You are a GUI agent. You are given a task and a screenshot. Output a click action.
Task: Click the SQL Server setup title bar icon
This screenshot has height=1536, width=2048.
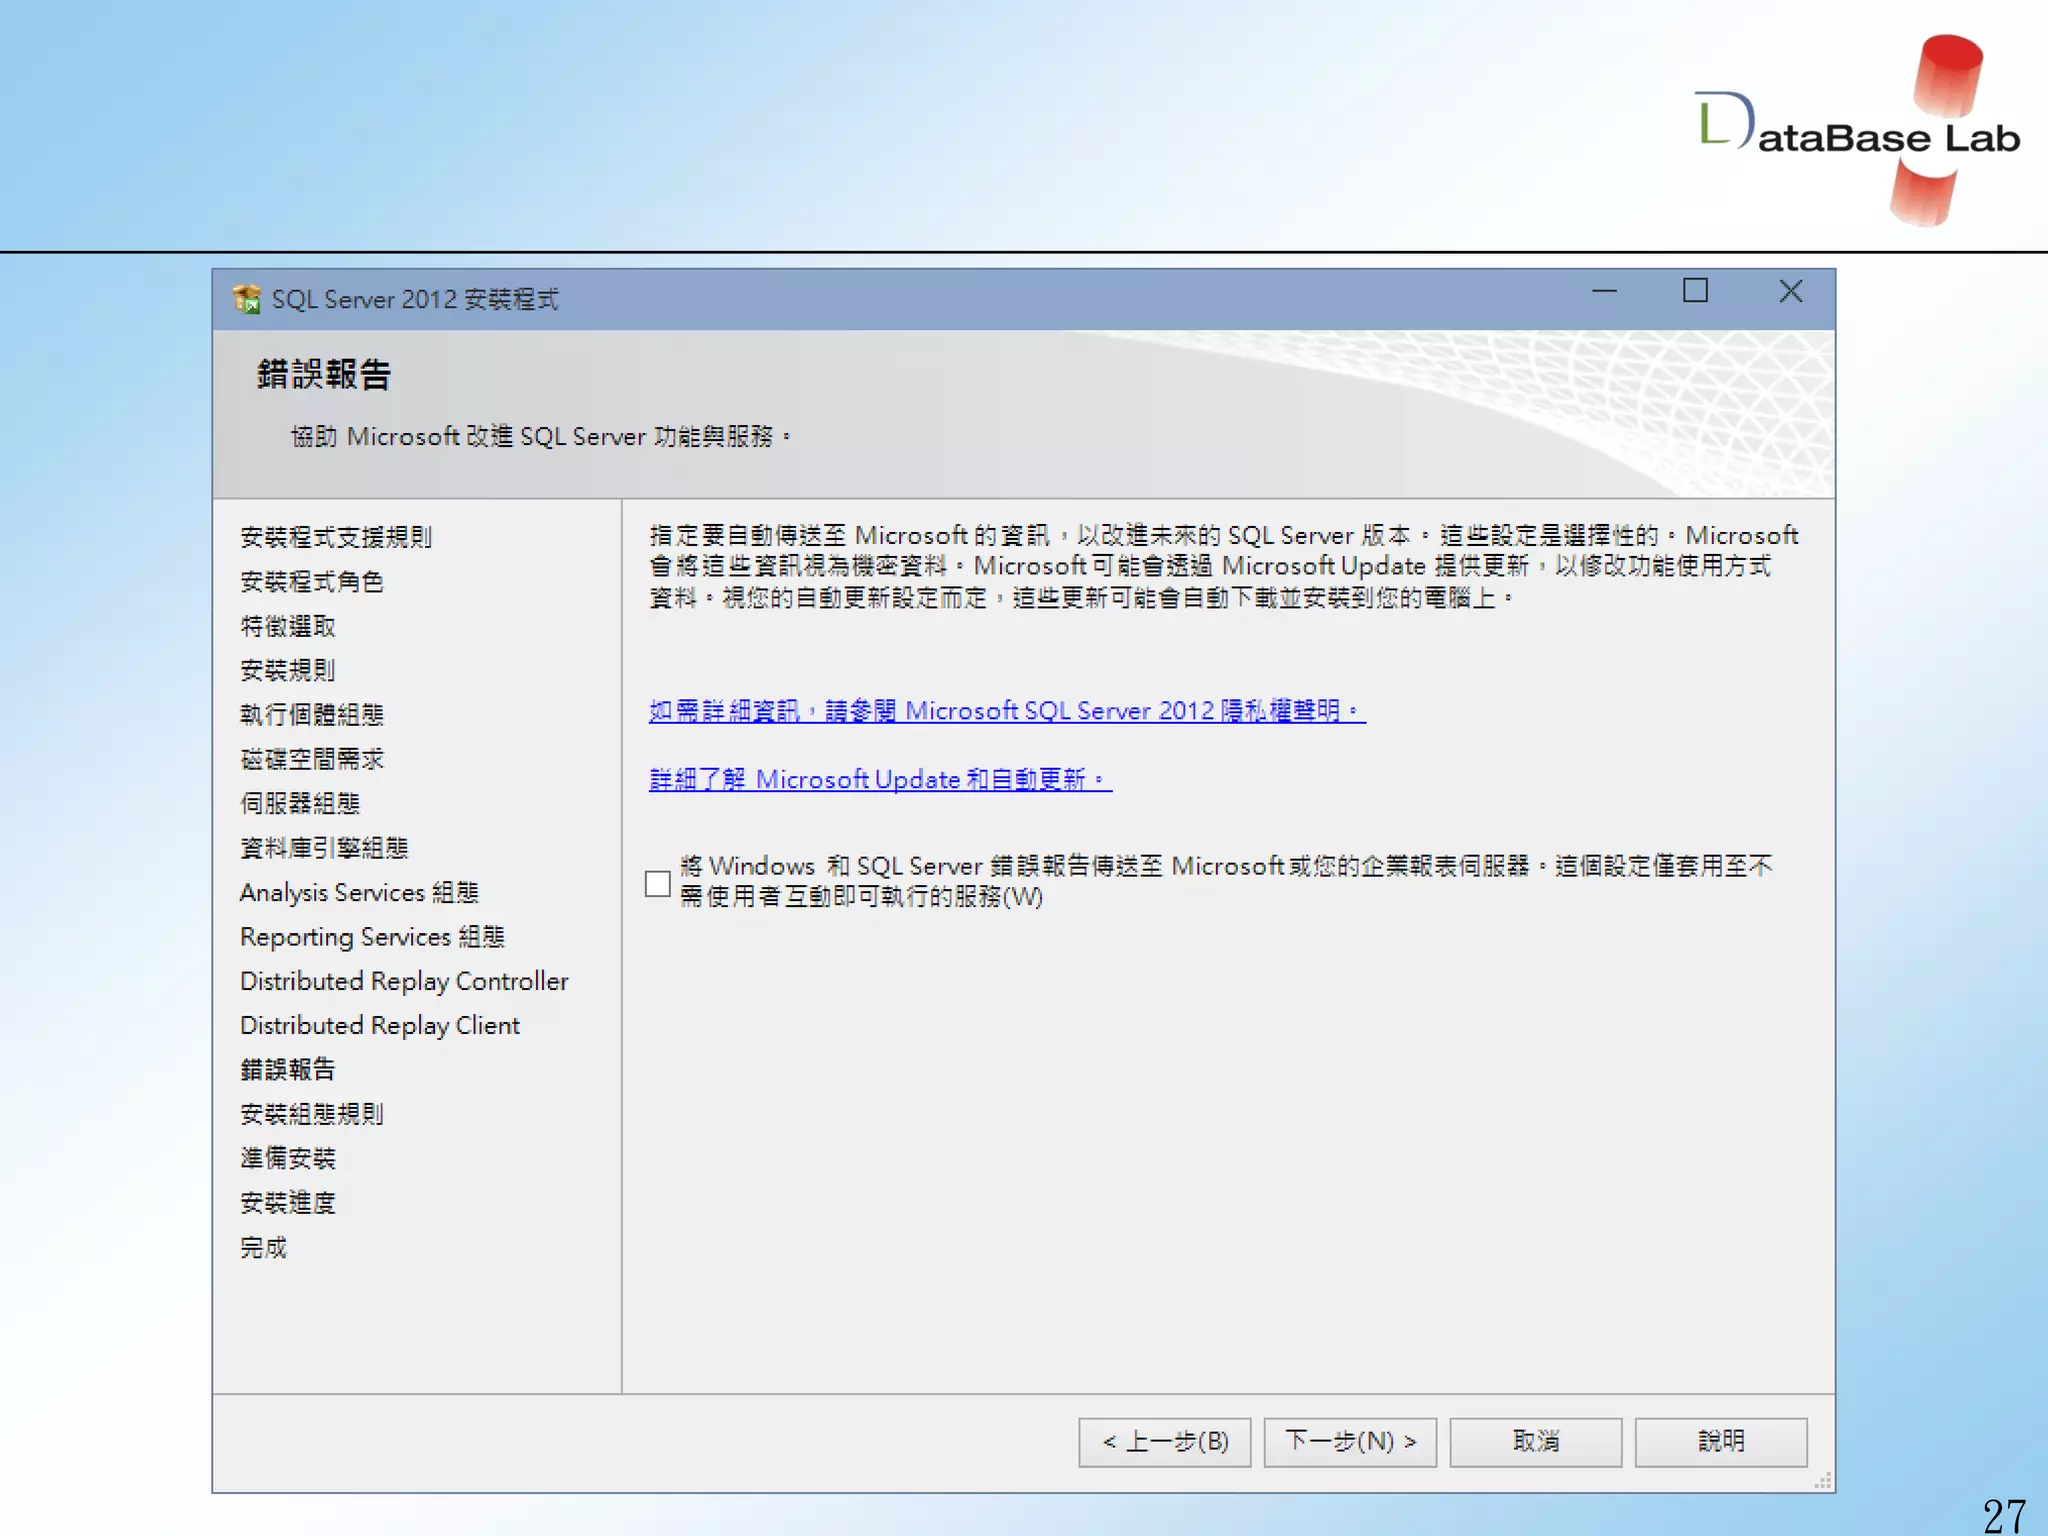tap(246, 299)
